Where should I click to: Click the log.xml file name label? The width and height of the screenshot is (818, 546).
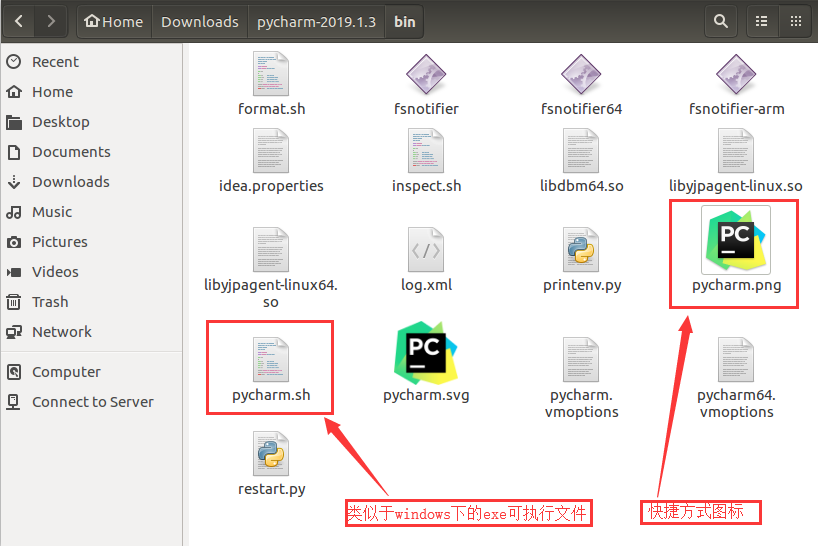[x=426, y=285]
